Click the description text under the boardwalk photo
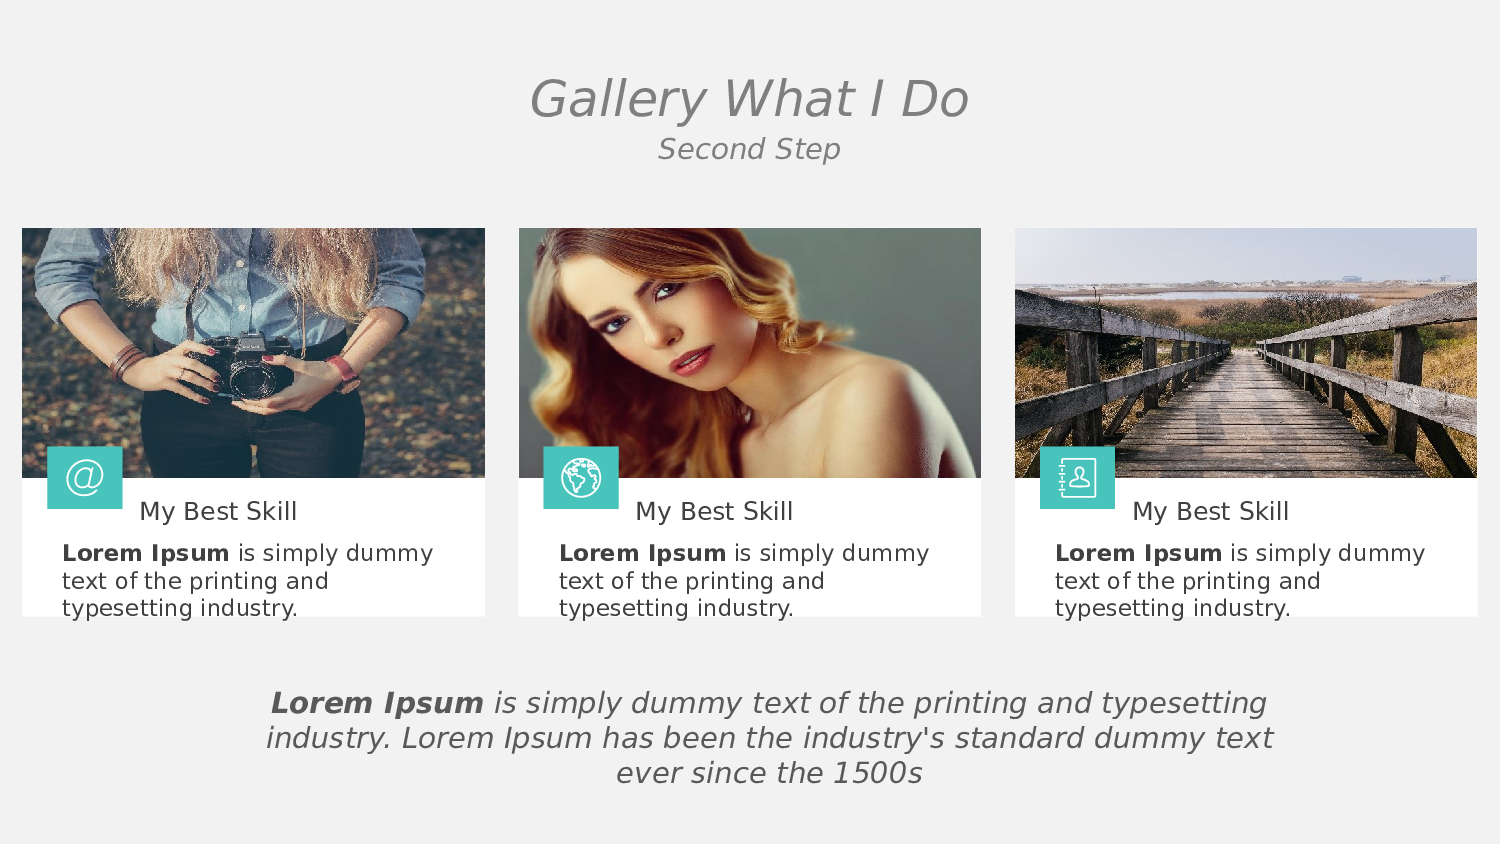 tap(1239, 581)
